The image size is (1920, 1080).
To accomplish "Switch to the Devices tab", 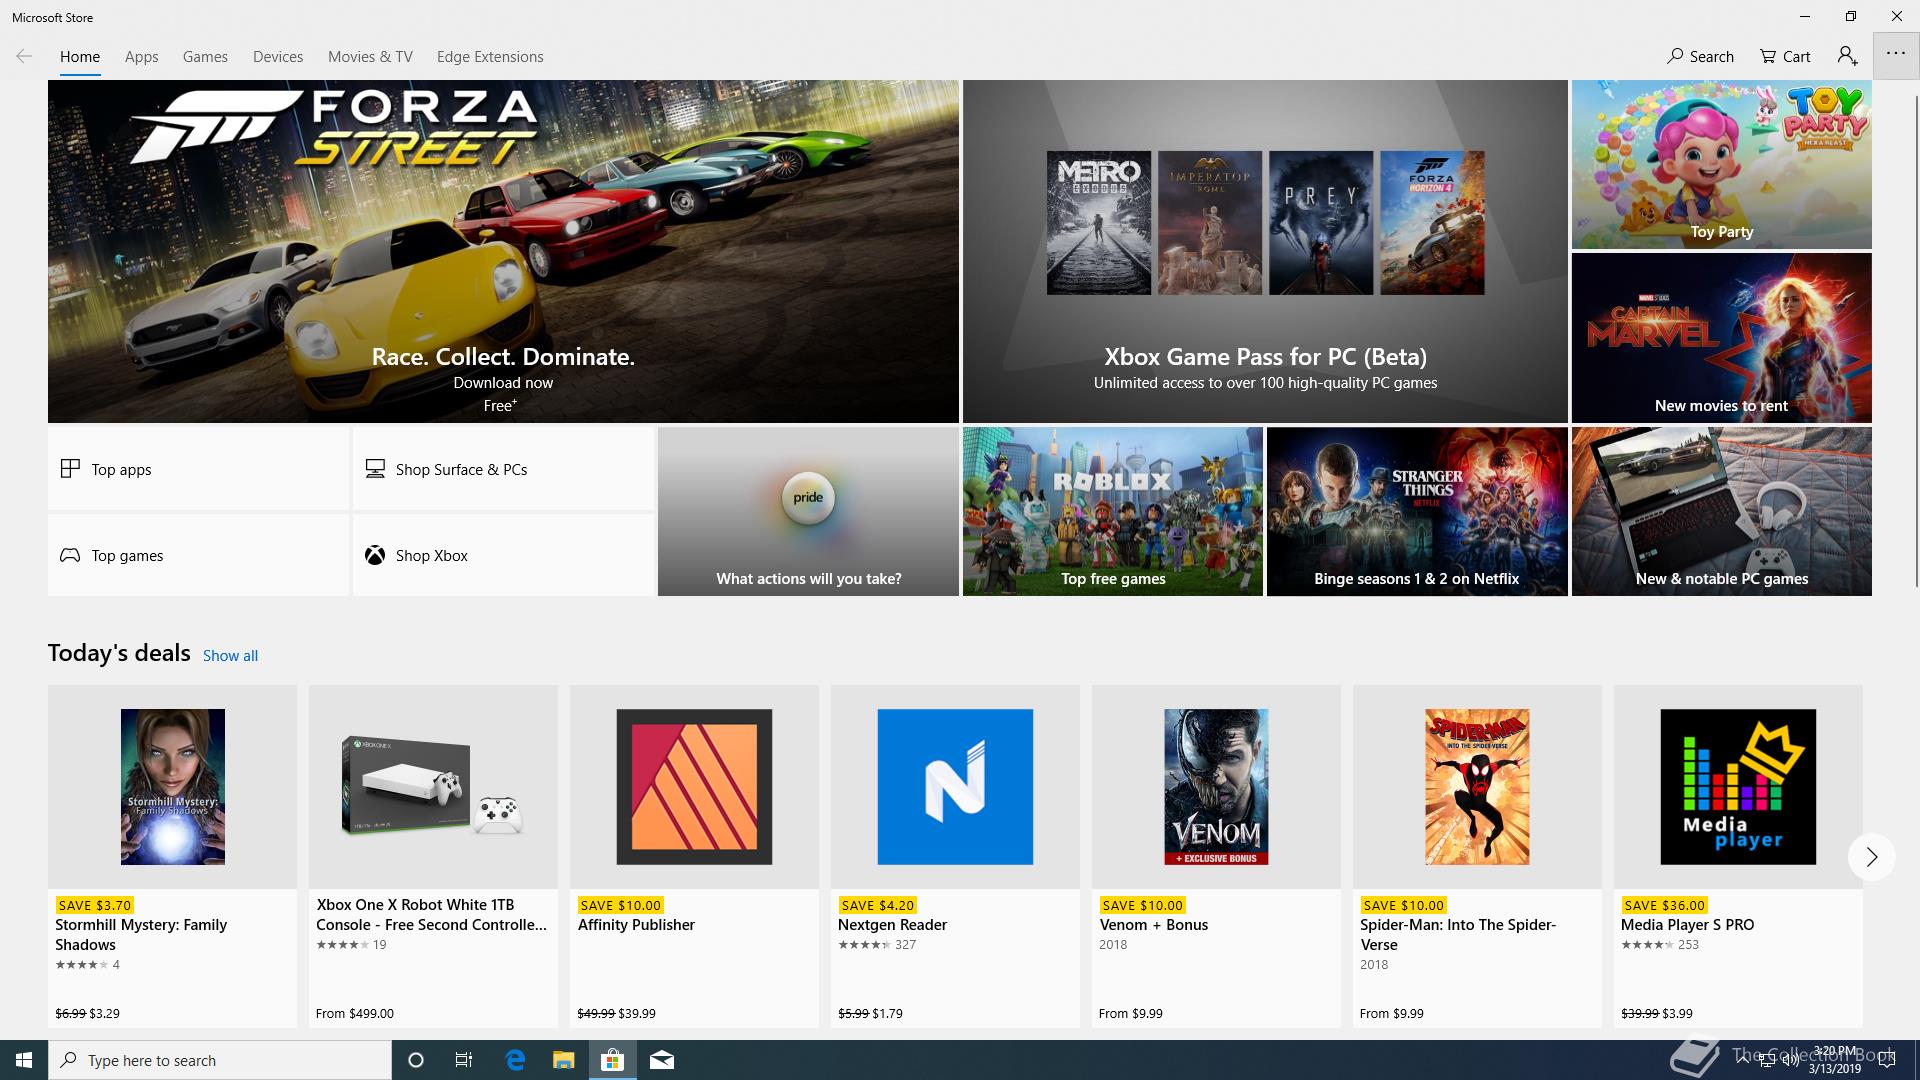I will tap(278, 56).
